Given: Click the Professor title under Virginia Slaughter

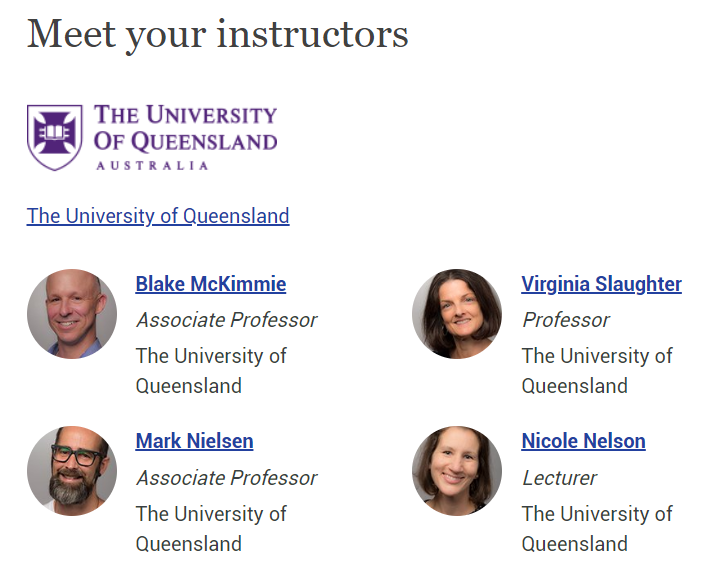Looking at the screenshot, I should point(566,320).
